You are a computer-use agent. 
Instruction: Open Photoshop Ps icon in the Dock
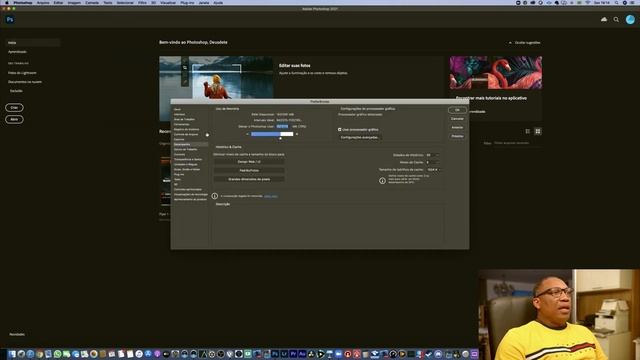coord(275,354)
